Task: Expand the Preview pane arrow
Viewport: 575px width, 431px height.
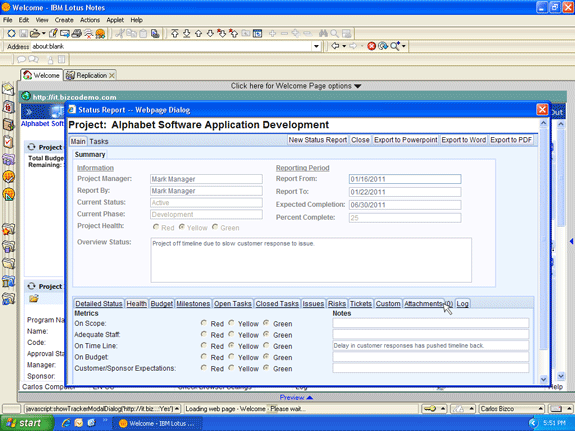Action: 310,397
